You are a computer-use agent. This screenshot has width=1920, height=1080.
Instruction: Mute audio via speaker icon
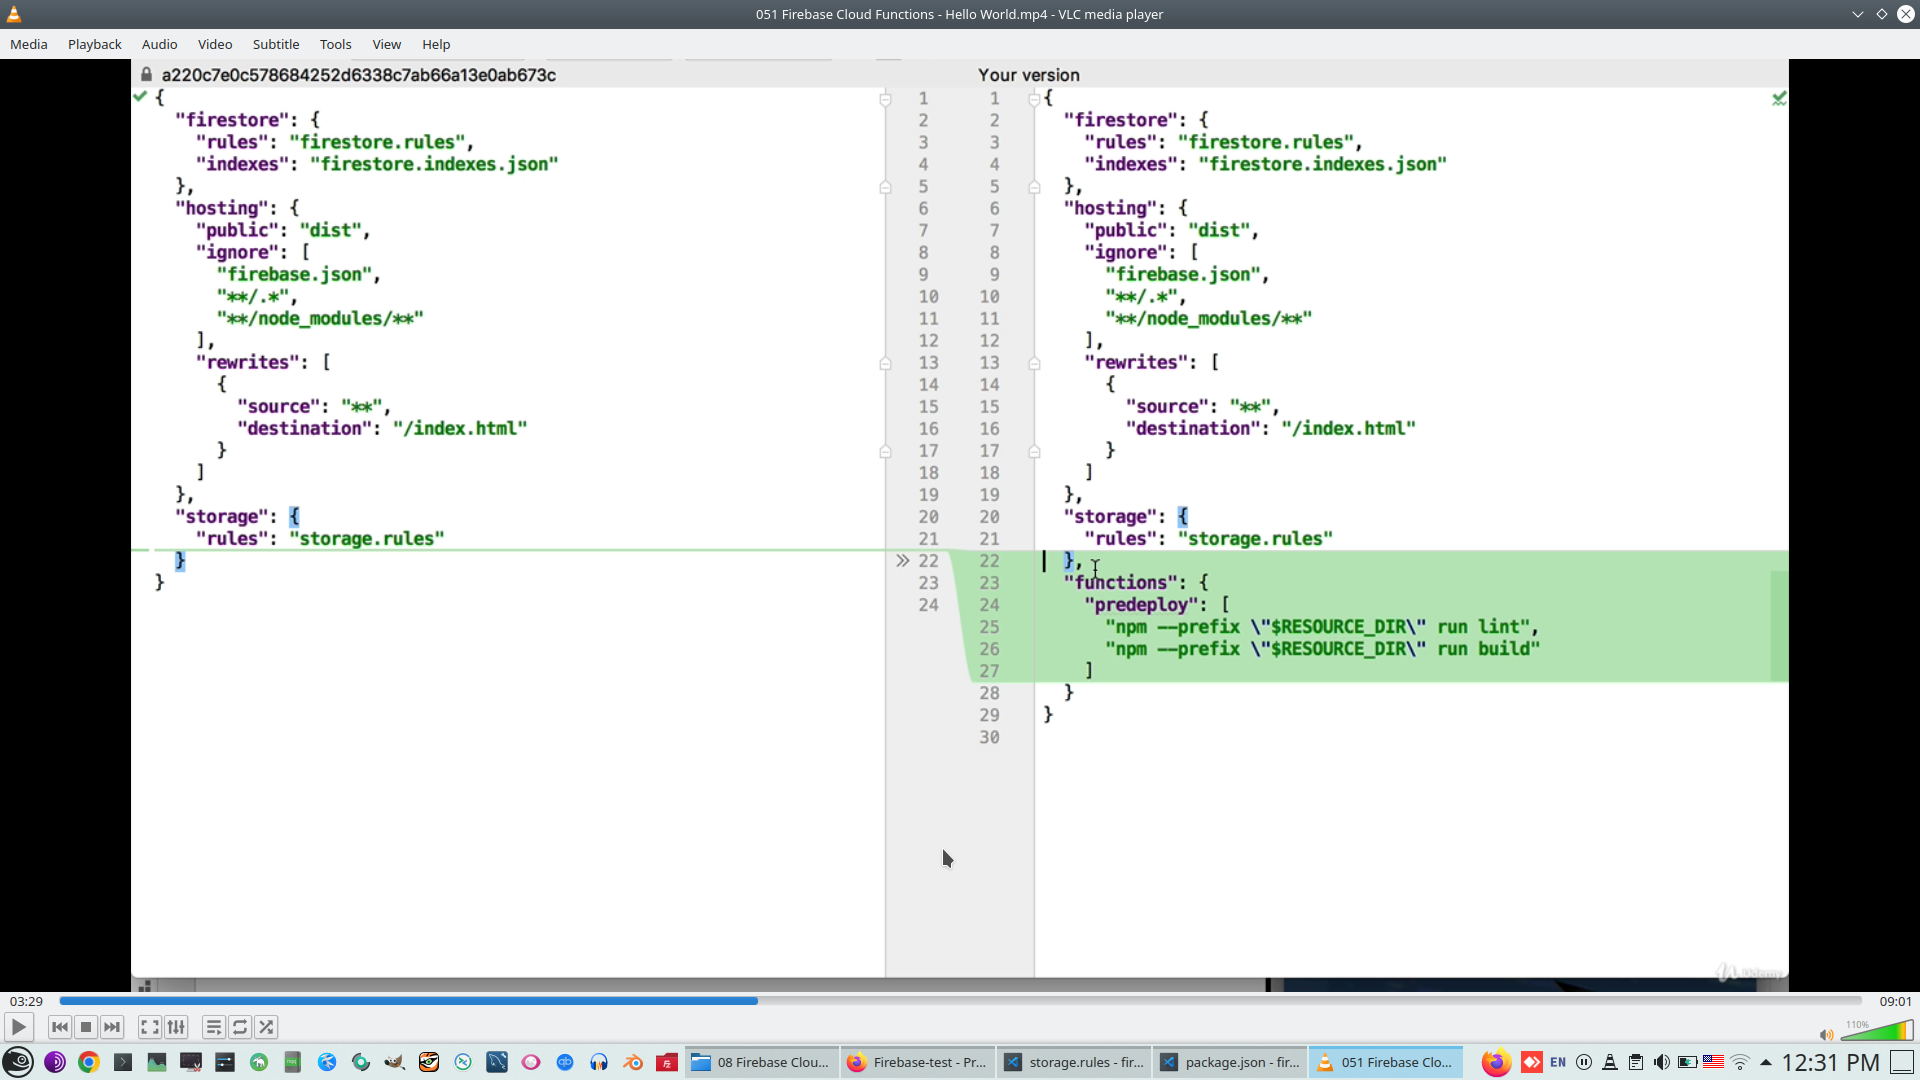[x=1826, y=1035]
